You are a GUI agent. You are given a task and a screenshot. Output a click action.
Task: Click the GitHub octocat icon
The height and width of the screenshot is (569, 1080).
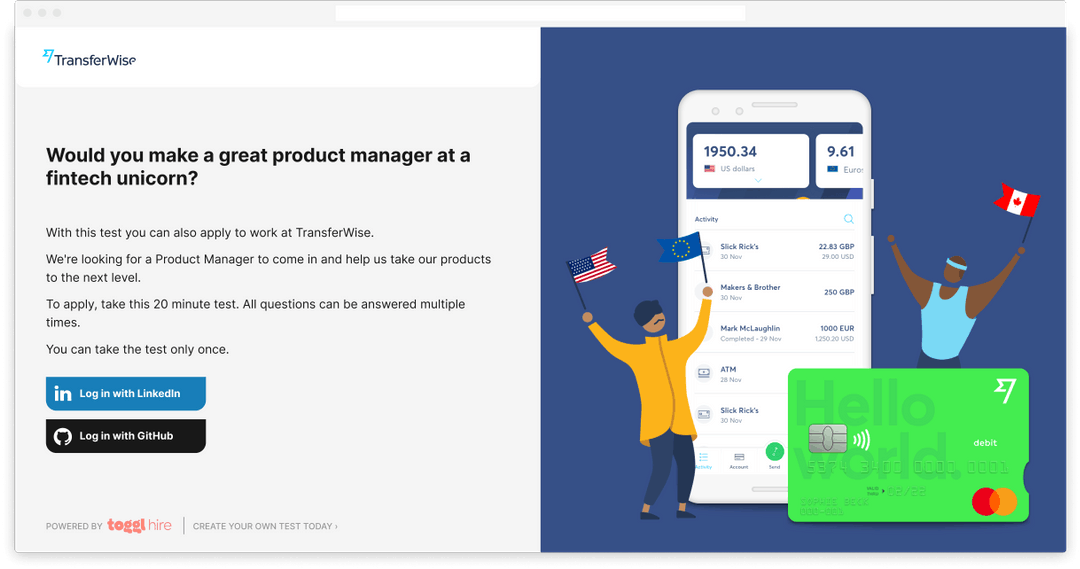pos(63,436)
